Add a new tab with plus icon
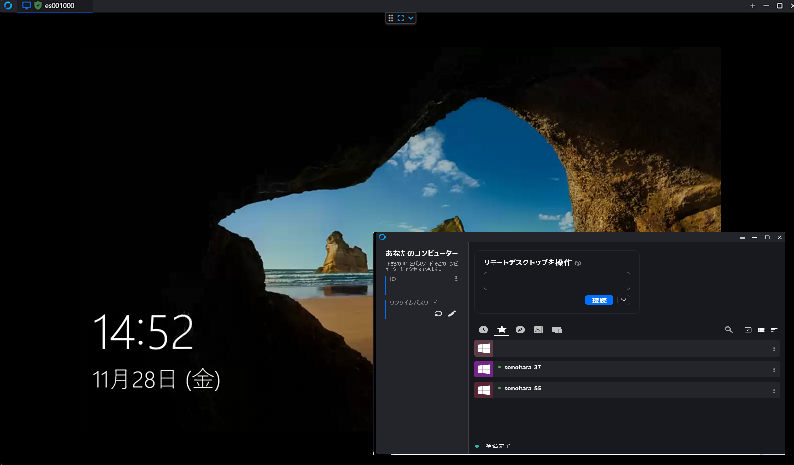Screen dimensions: 794x465 tap(752, 6)
